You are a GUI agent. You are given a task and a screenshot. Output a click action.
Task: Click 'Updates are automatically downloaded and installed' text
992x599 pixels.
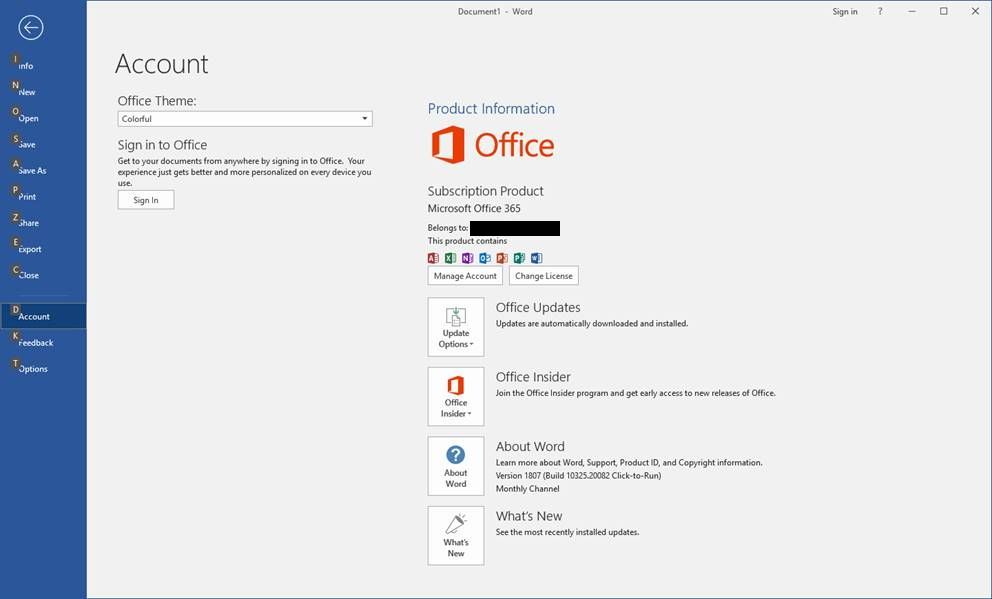pyautogui.click(x=592, y=323)
